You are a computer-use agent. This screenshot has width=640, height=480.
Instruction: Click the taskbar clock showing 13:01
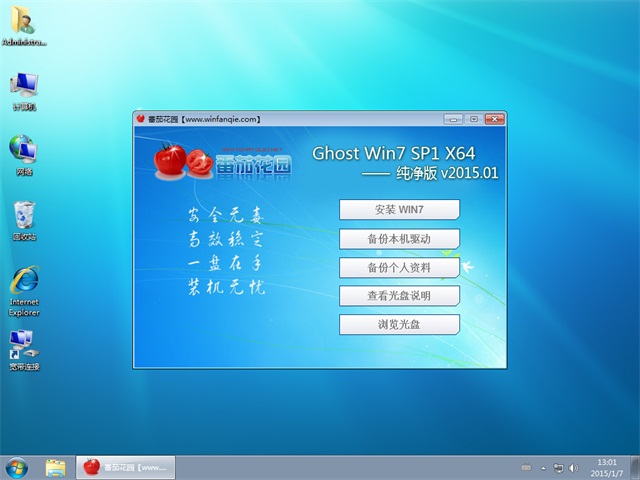tap(607, 467)
